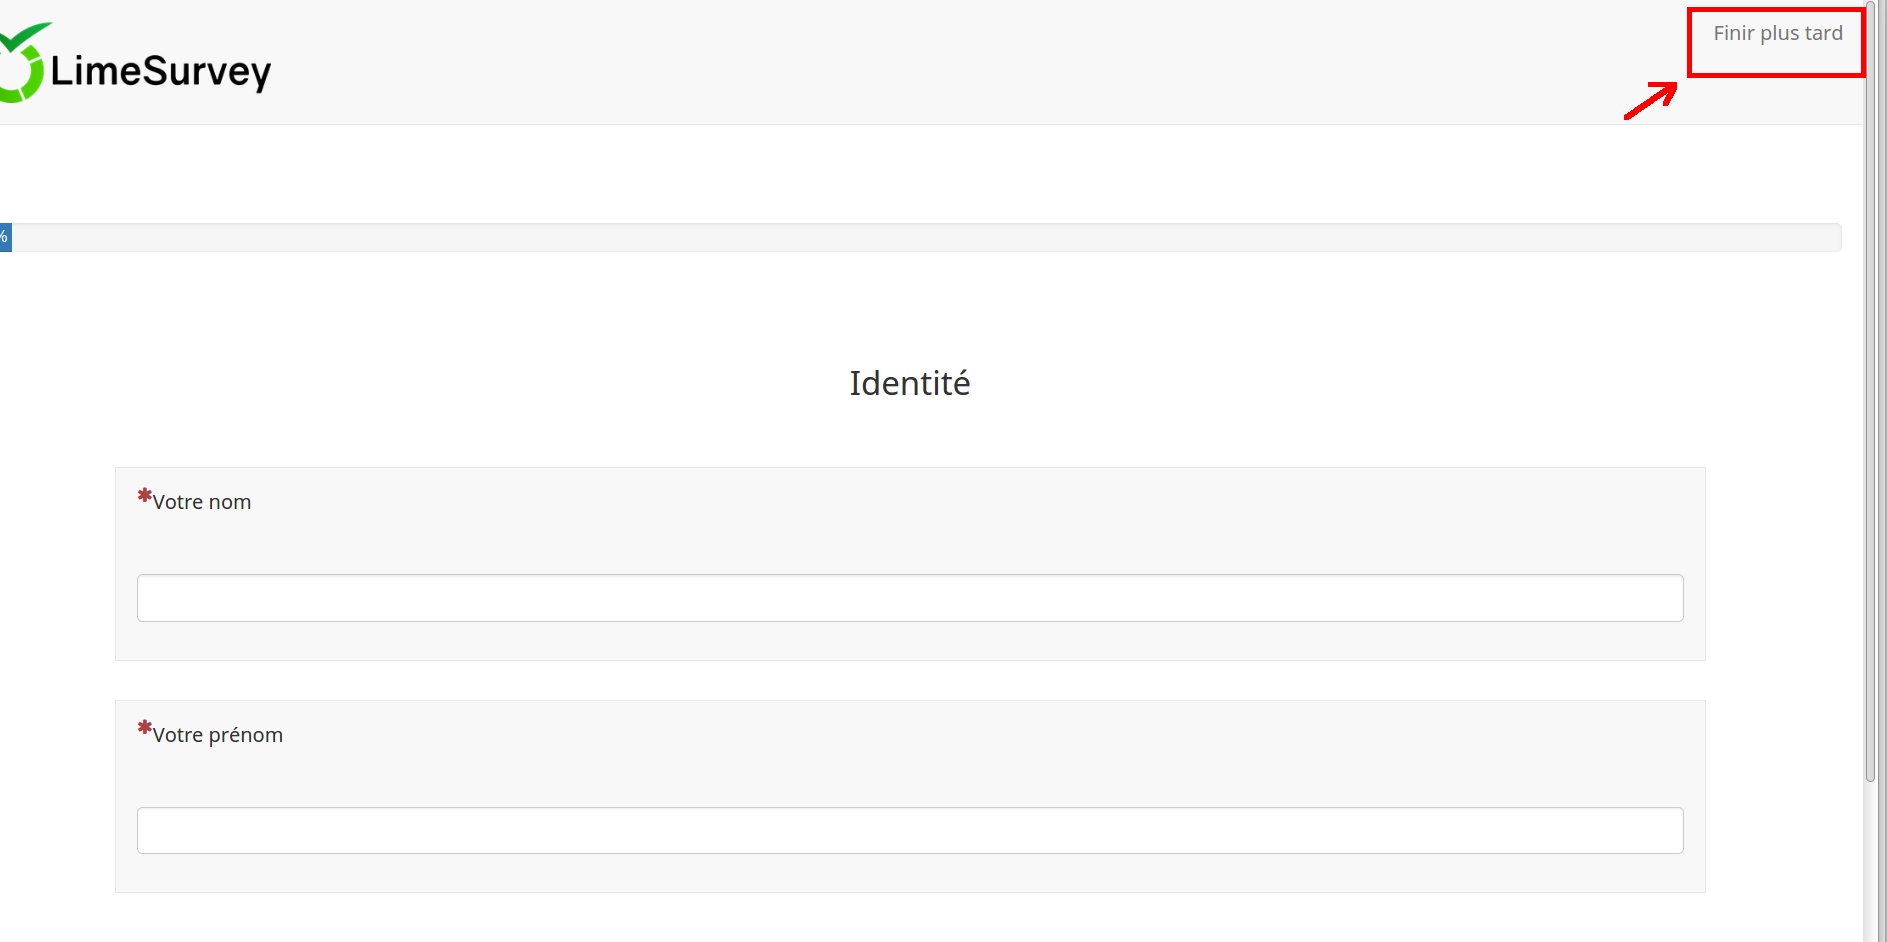Screen dimensions: 1887x942
Task: Focus the 'Votre nom' text field
Action: coord(910,598)
